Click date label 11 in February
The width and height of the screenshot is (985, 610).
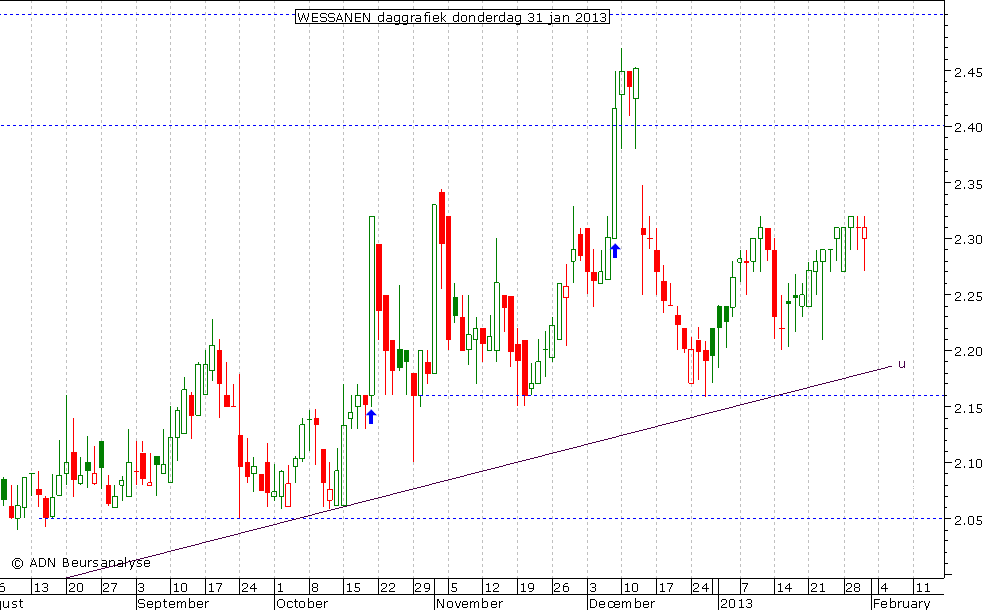[922, 588]
